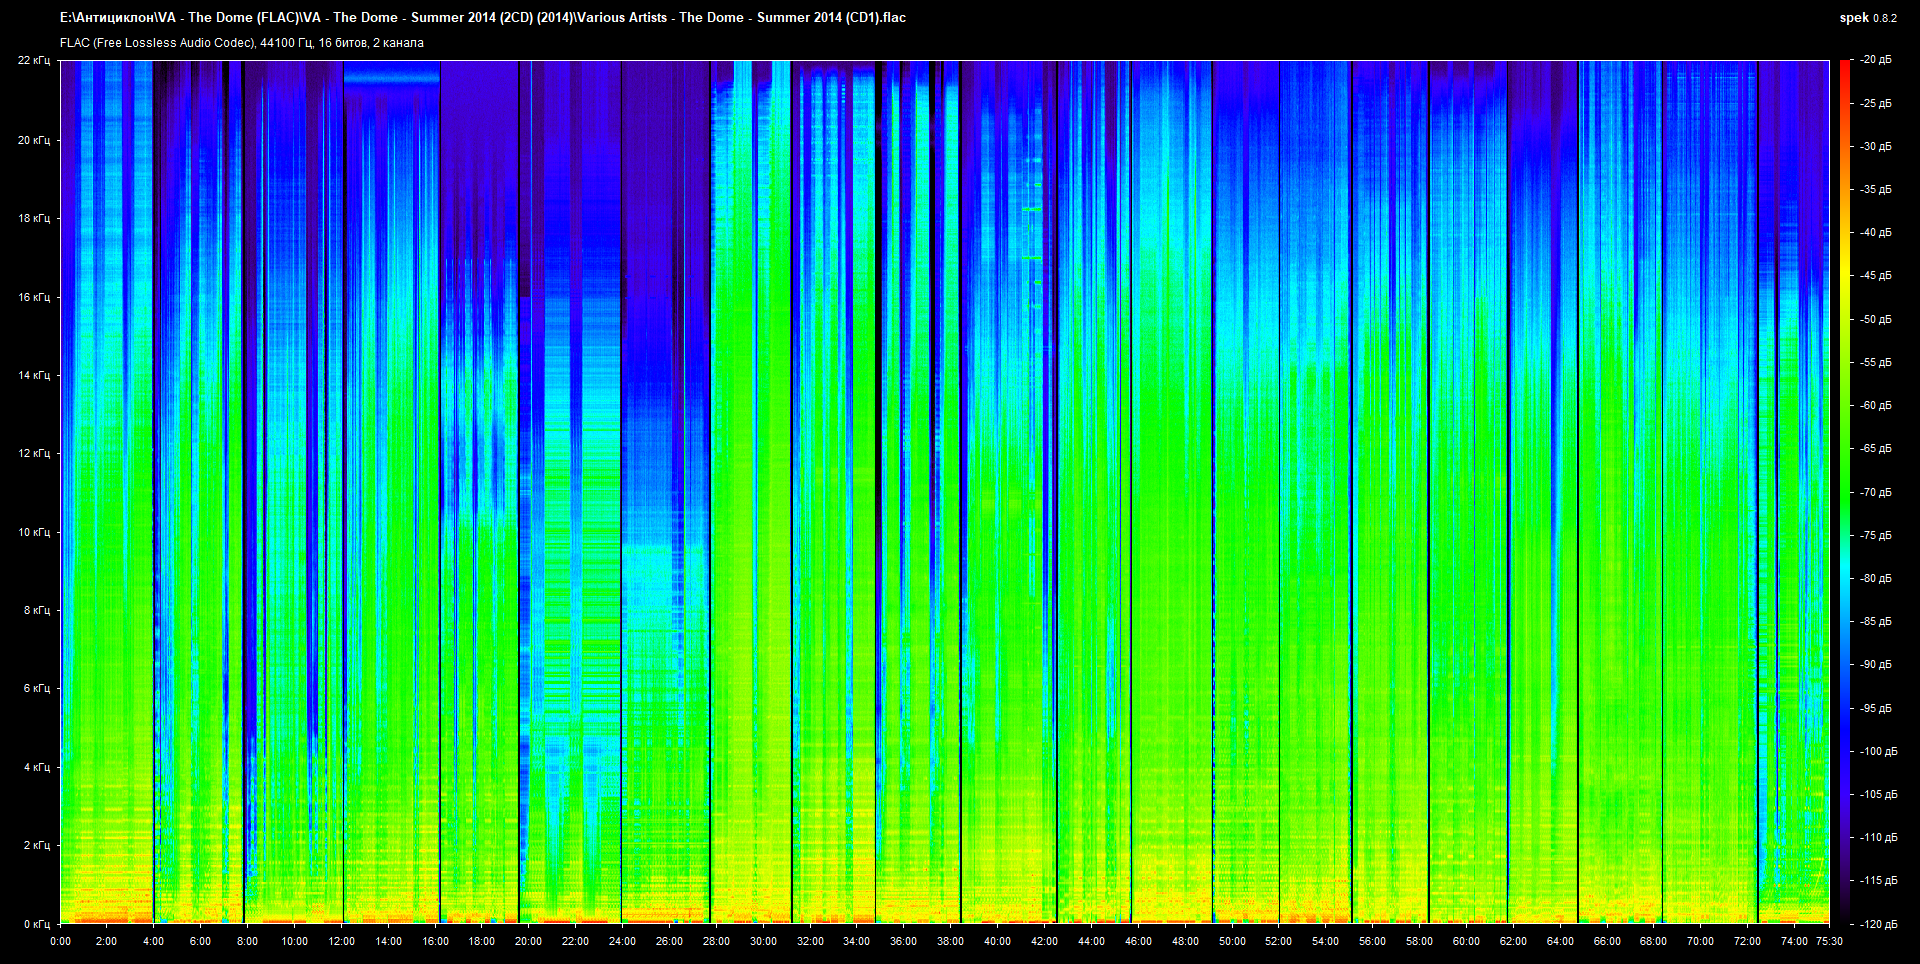Click the 22 кГц frequency label

[x=33, y=60]
